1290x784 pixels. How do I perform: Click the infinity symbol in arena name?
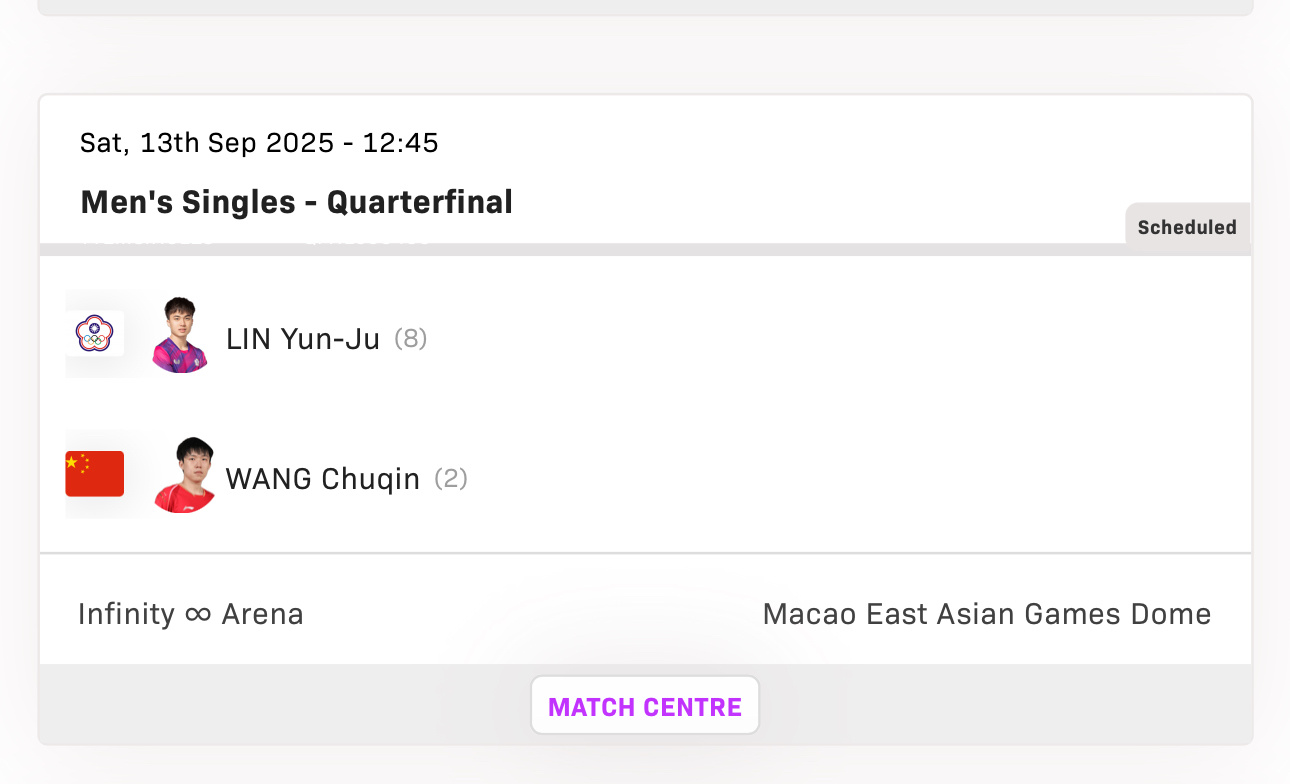pyautogui.click(x=198, y=613)
